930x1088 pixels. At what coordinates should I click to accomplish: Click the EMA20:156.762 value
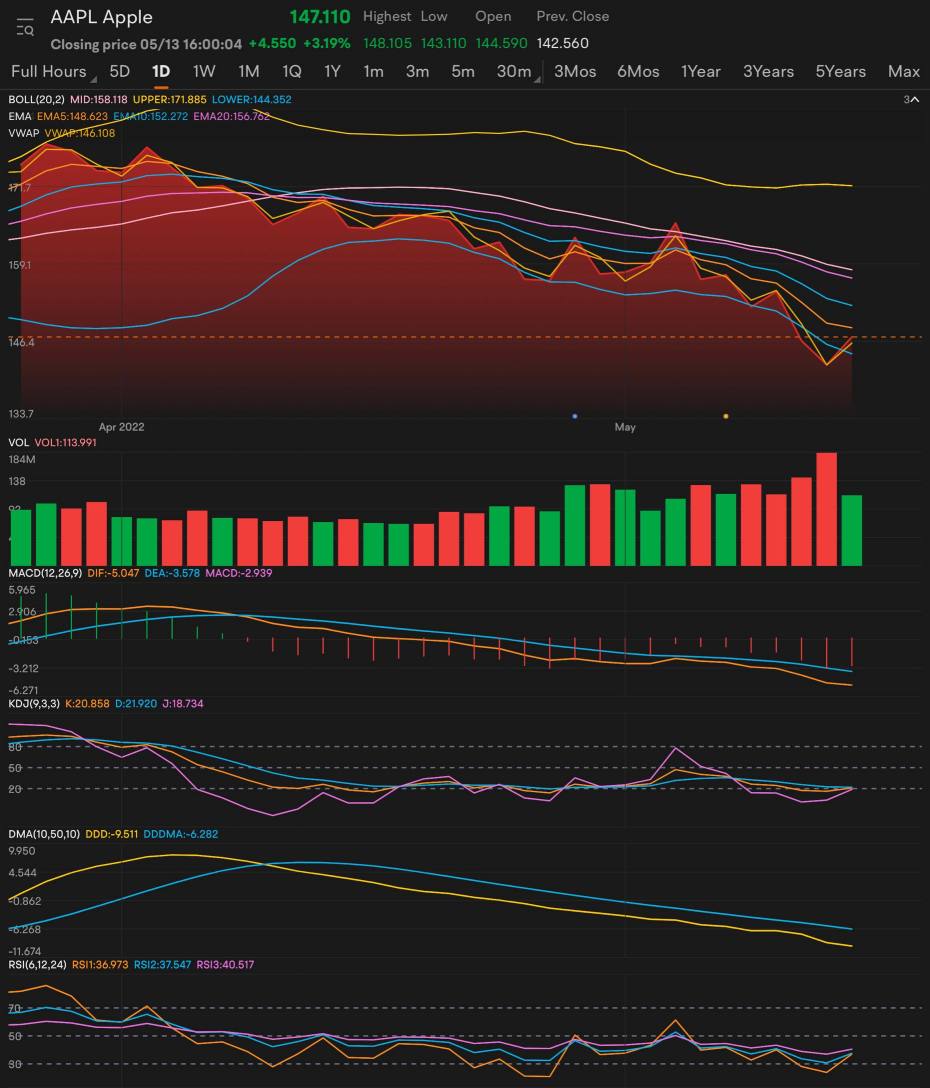coord(231,116)
